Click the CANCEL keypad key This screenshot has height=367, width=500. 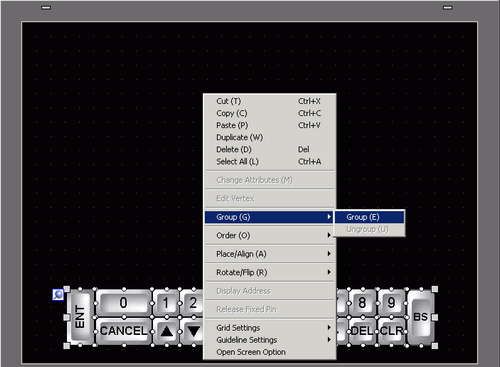(124, 331)
